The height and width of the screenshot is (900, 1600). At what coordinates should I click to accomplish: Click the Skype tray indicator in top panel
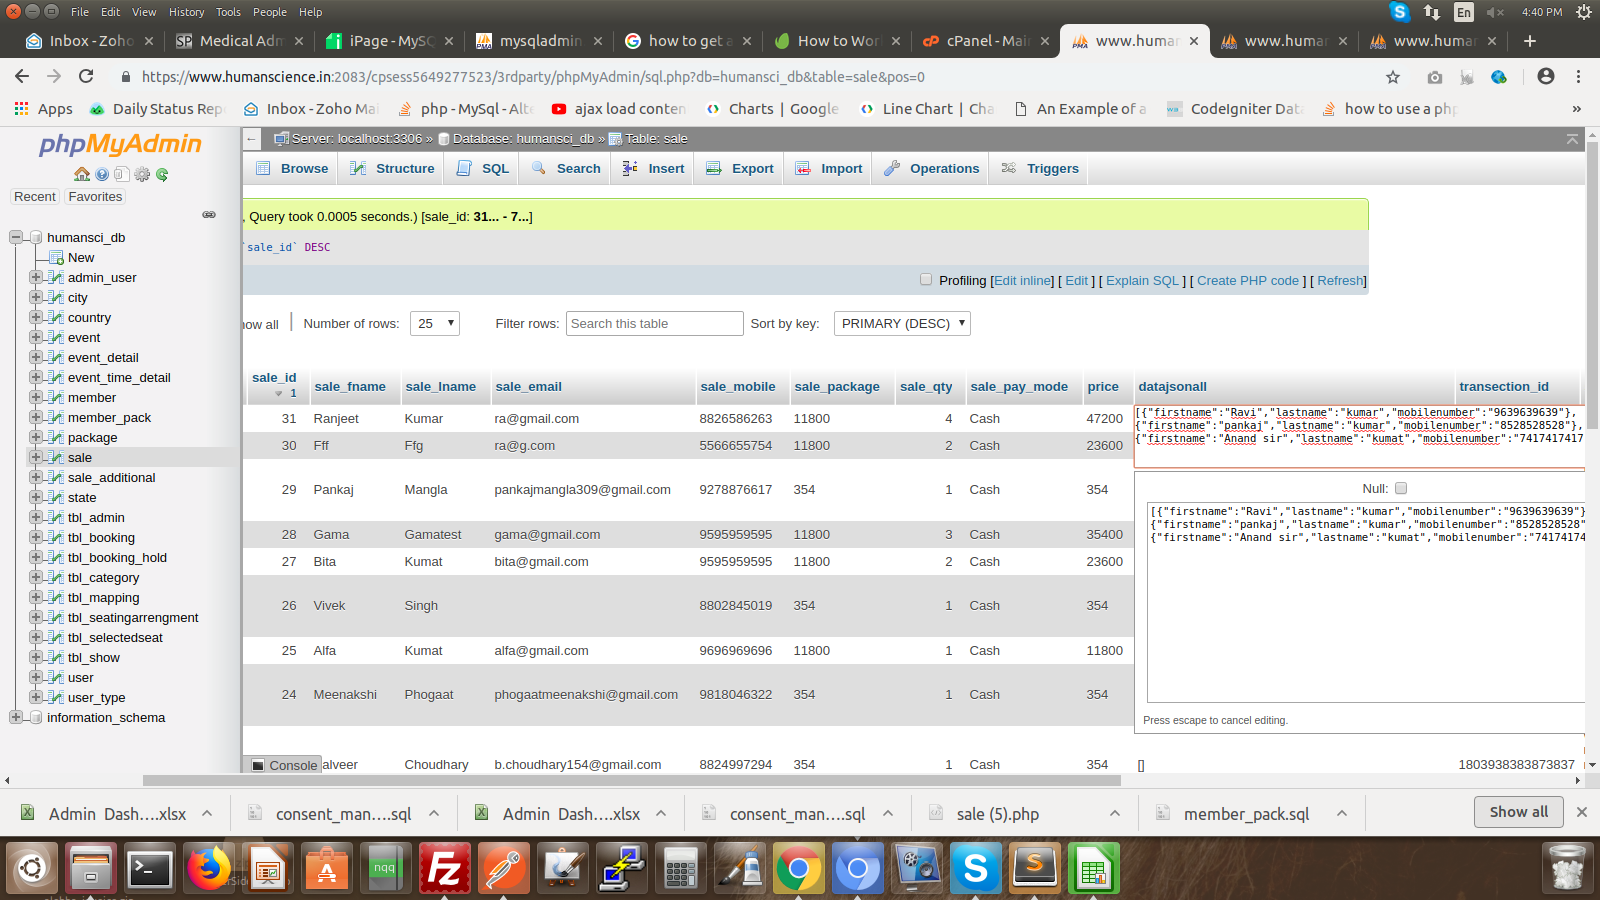[x=1400, y=12]
